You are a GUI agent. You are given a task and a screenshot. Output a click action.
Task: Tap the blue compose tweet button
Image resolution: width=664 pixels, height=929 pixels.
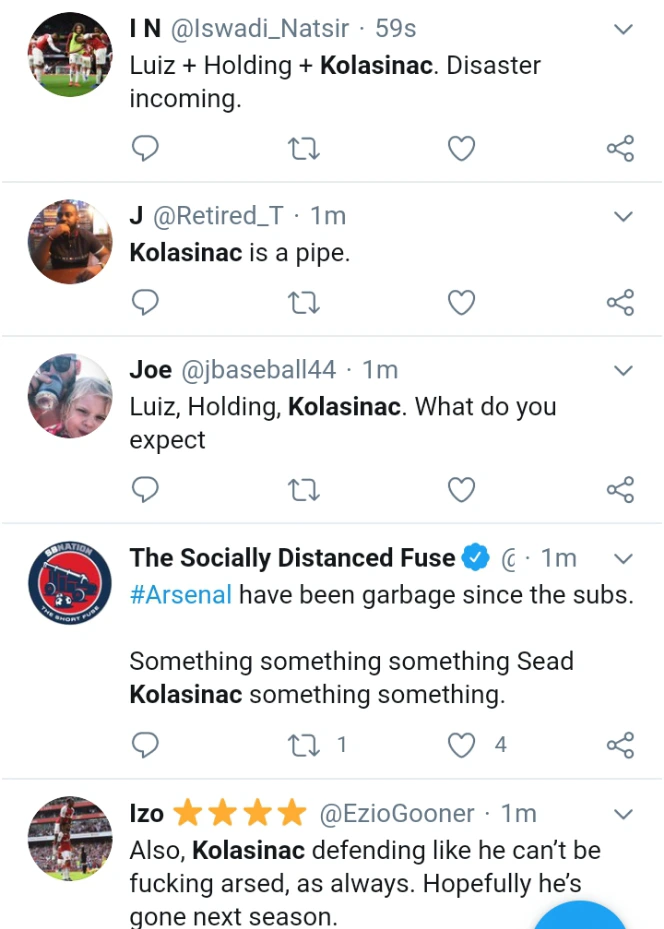tap(582, 917)
